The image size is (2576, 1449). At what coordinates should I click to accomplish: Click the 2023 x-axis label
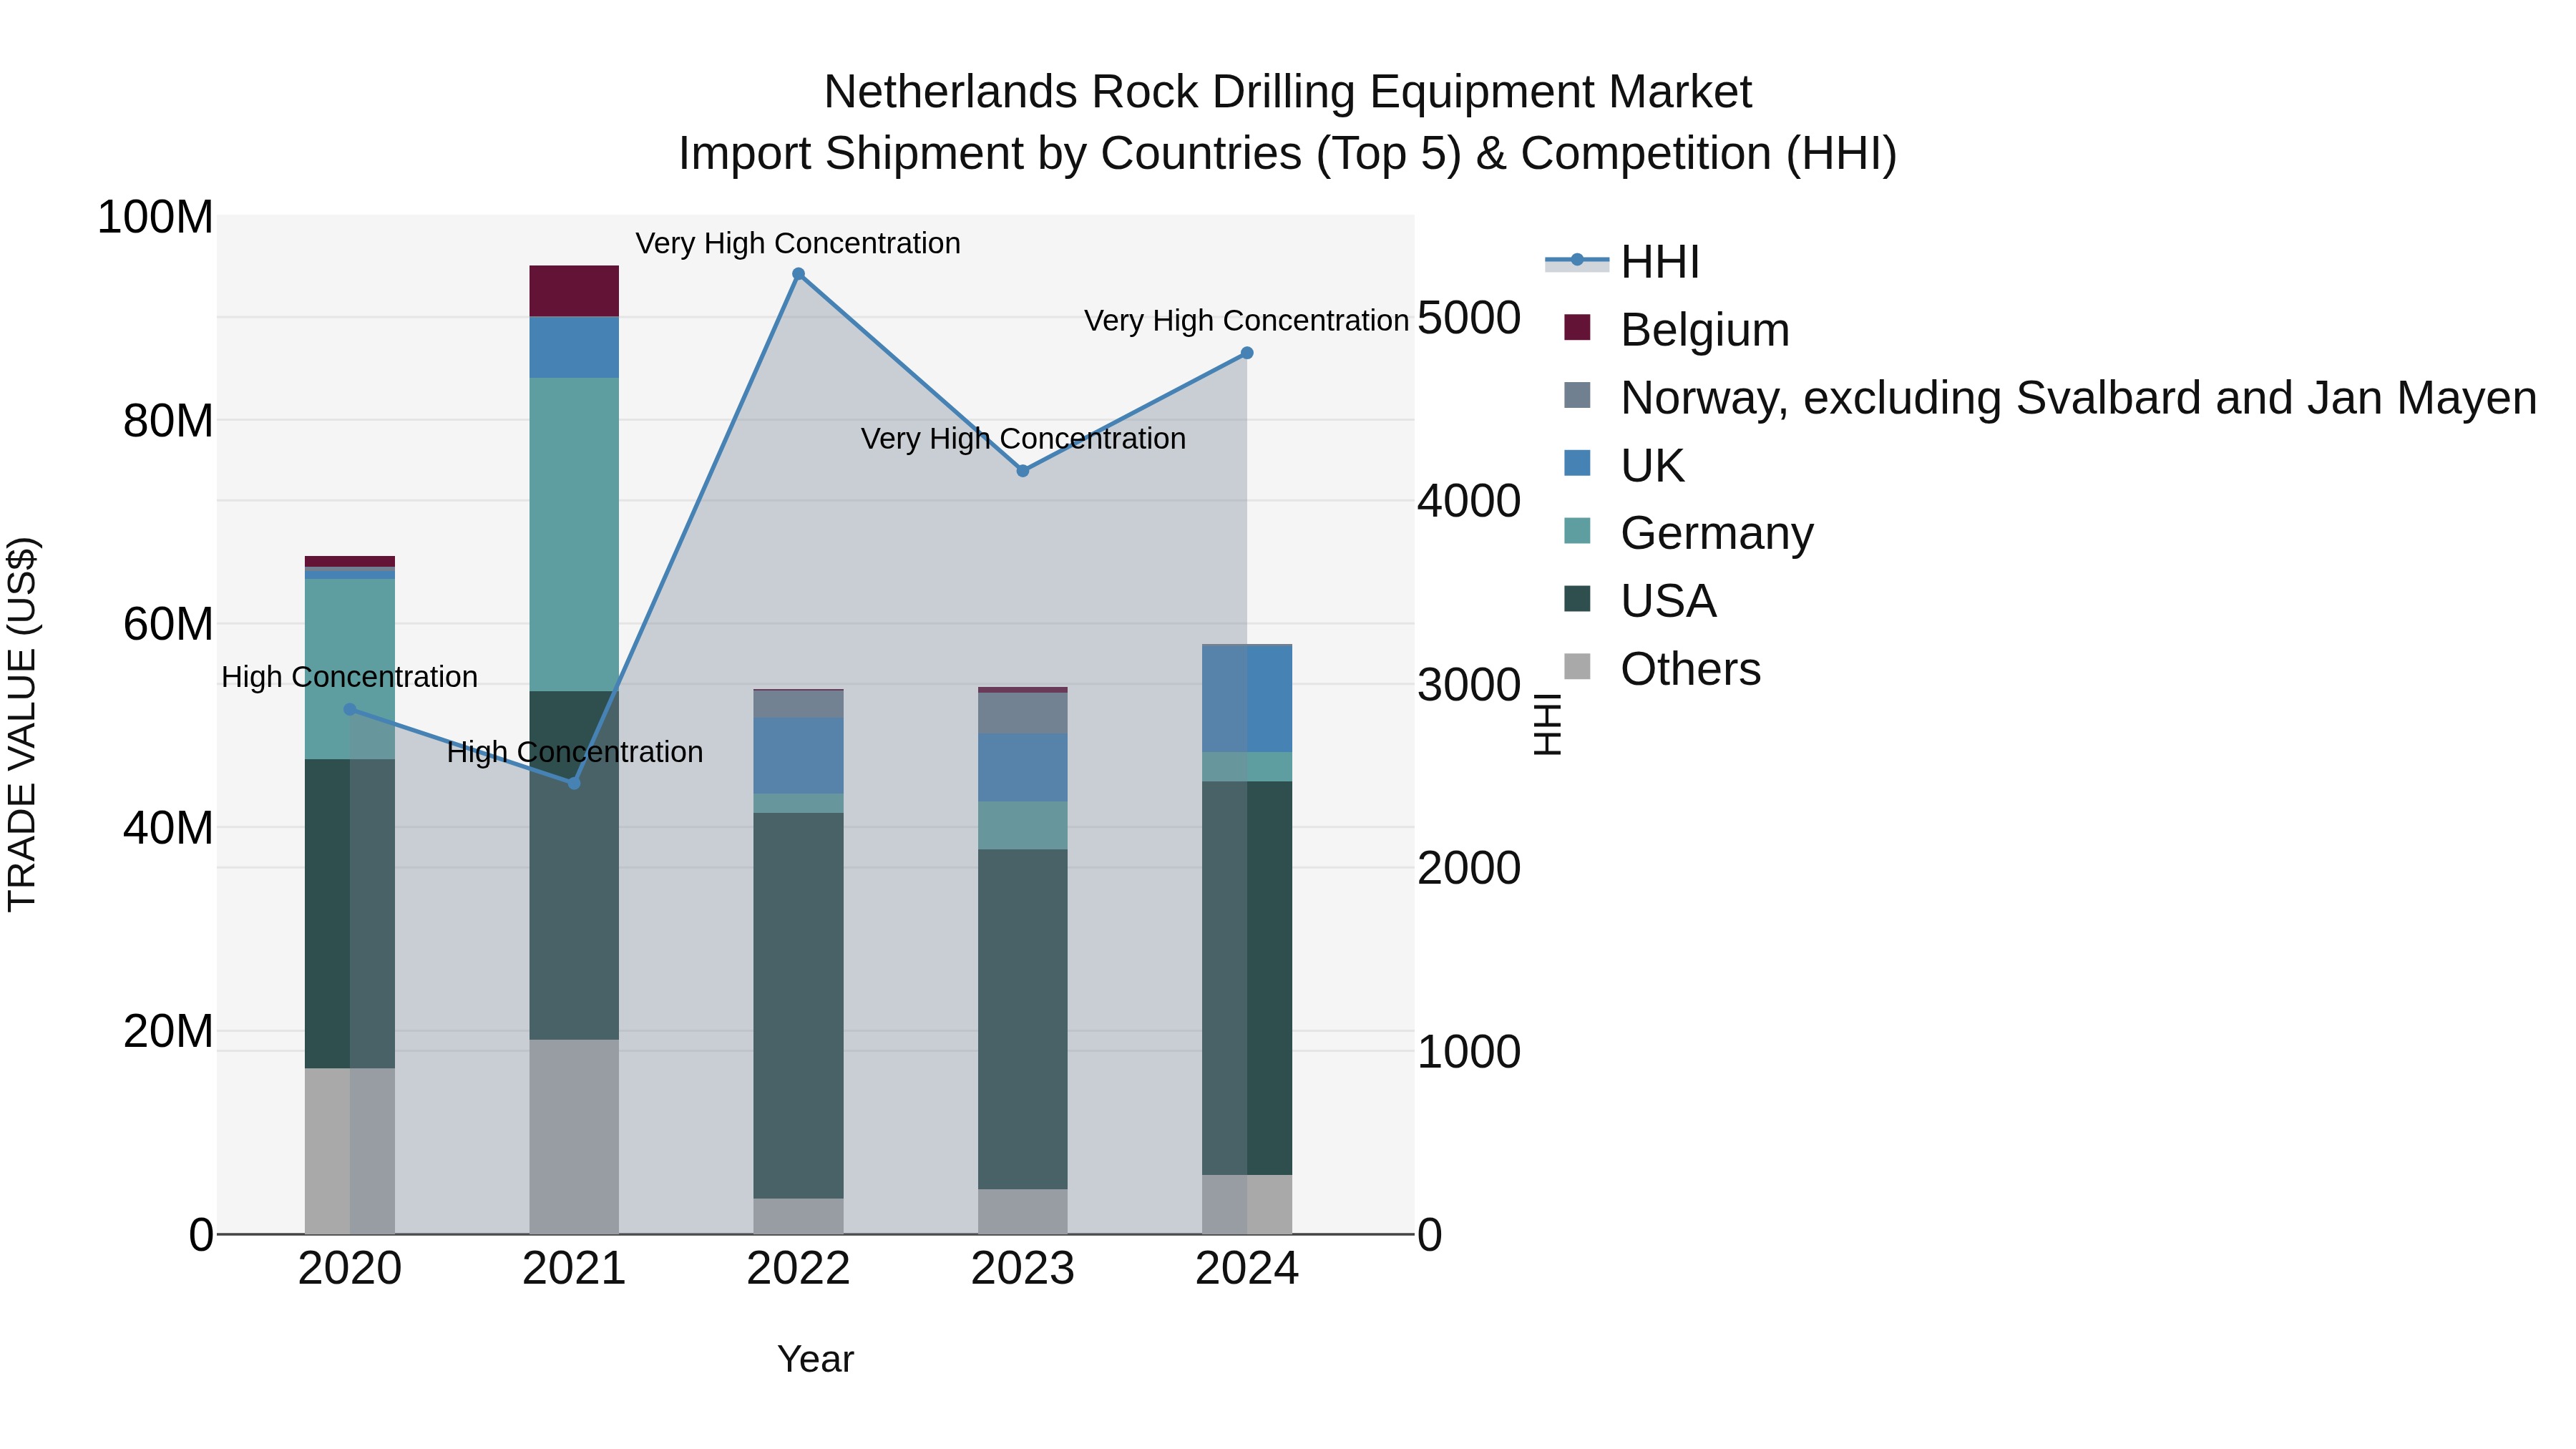(1023, 1269)
